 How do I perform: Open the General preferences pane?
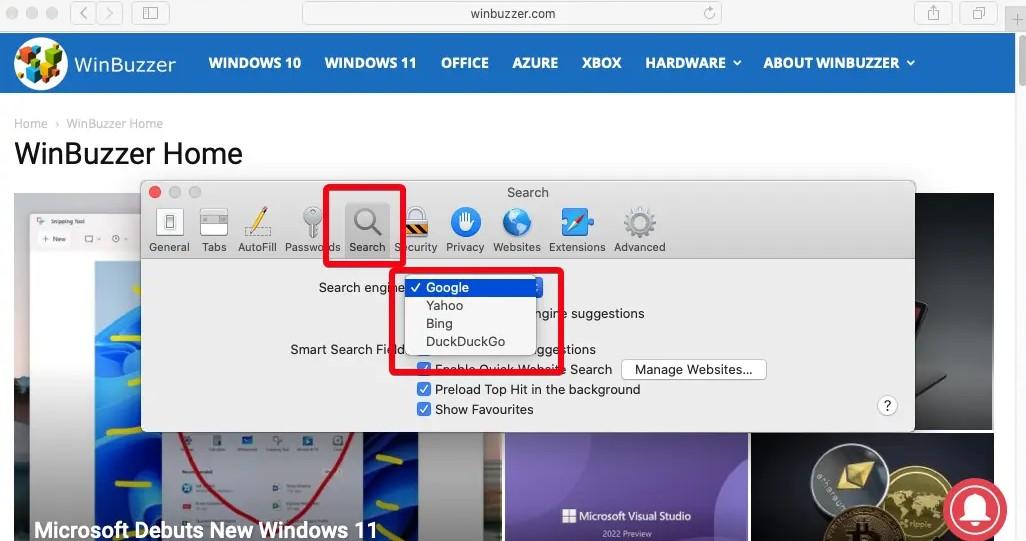click(x=169, y=229)
